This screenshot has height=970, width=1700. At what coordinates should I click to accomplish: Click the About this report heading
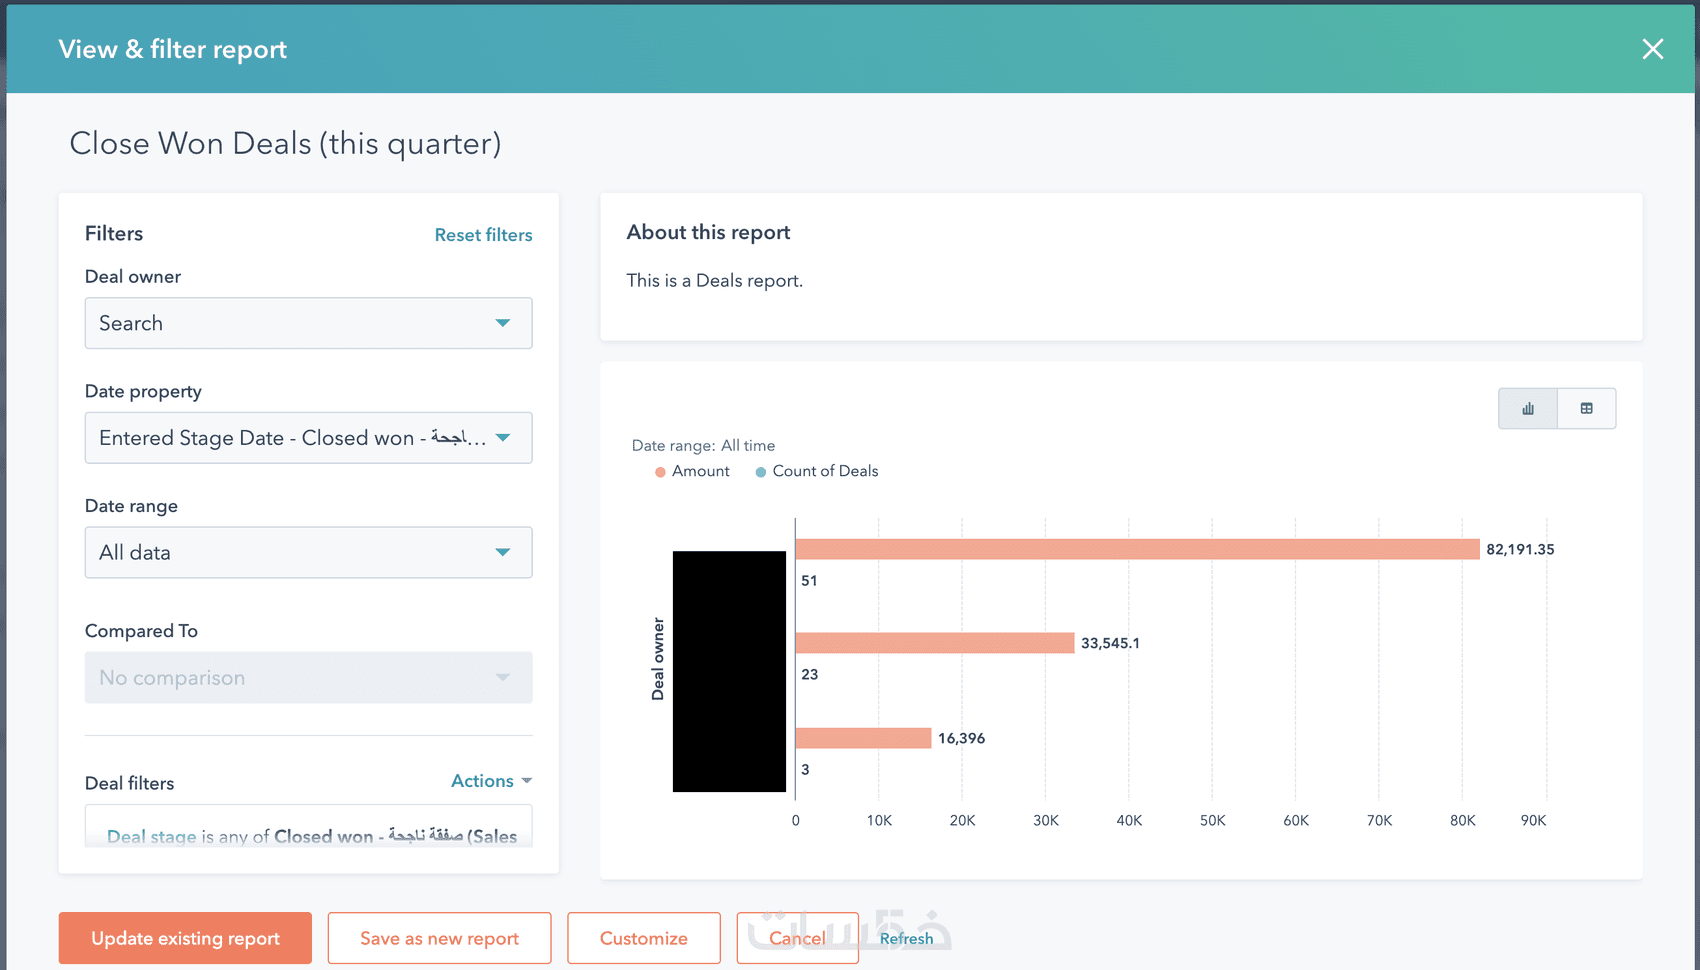(x=708, y=232)
